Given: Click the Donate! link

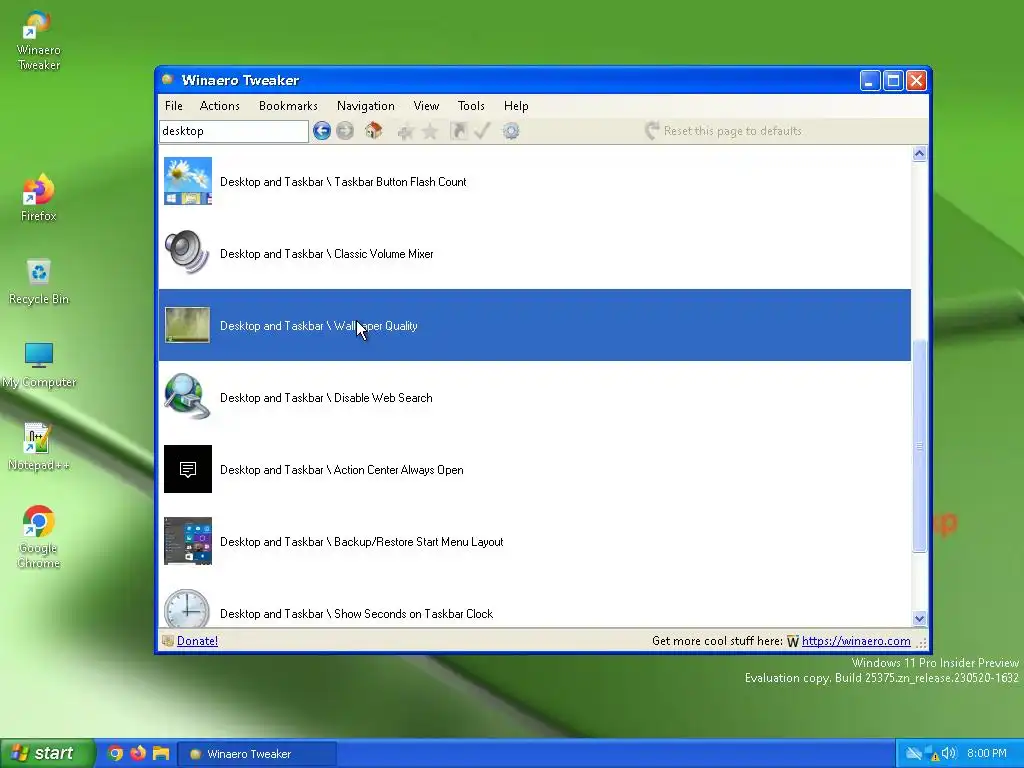Looking at the screenshot, I should [197, 641].
